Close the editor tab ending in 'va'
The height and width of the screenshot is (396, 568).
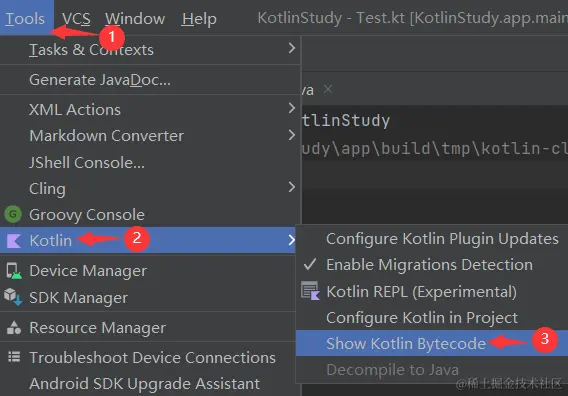(x=328, y=89)
